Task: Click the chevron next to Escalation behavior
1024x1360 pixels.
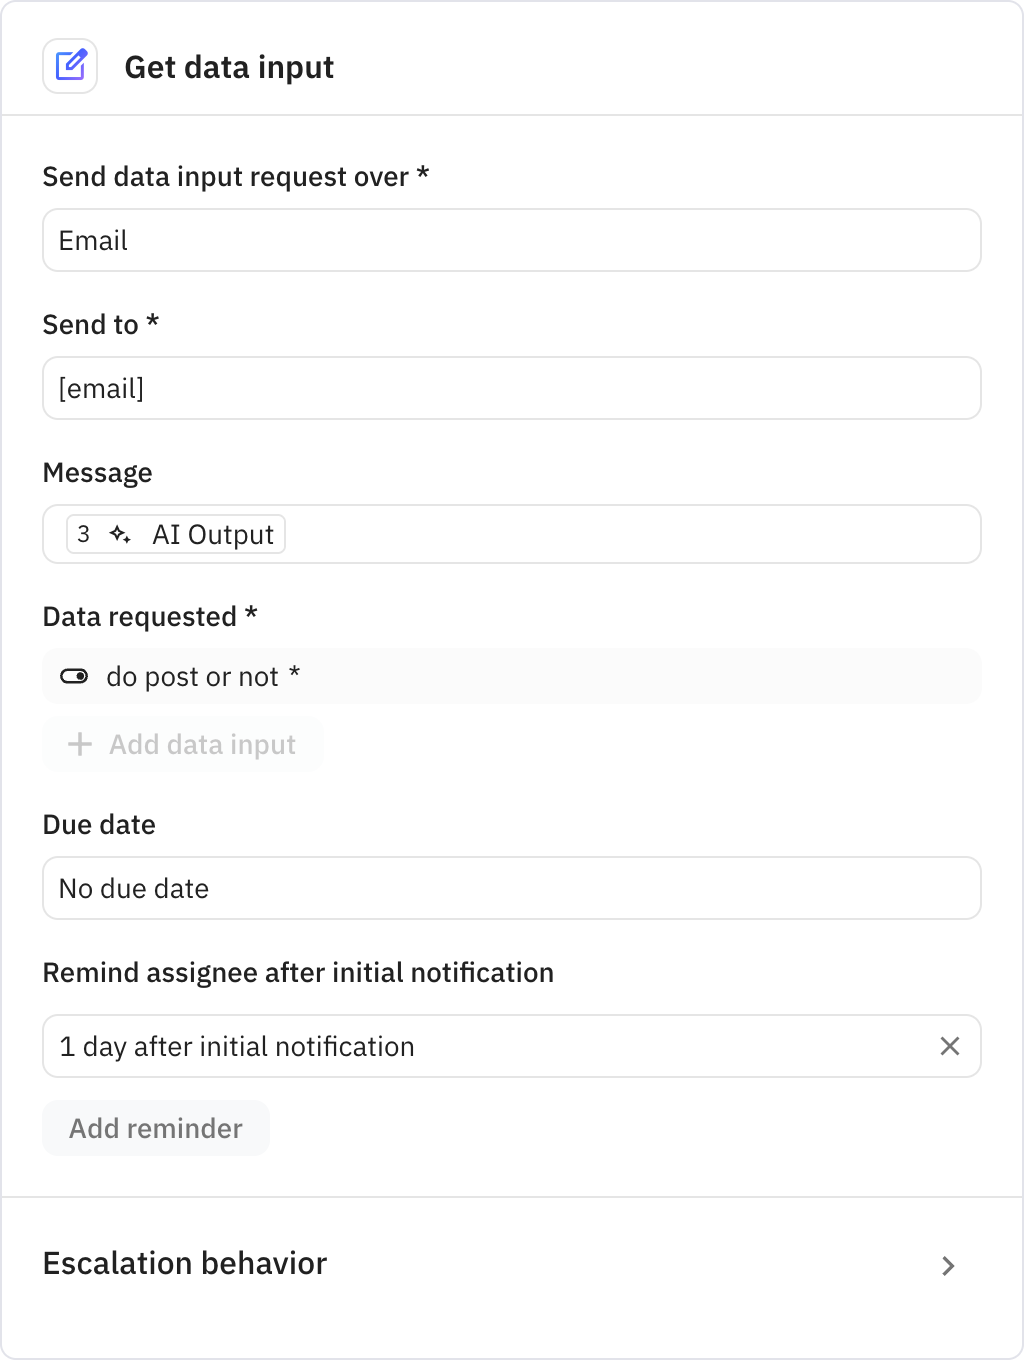Action: pos(948,1266)
